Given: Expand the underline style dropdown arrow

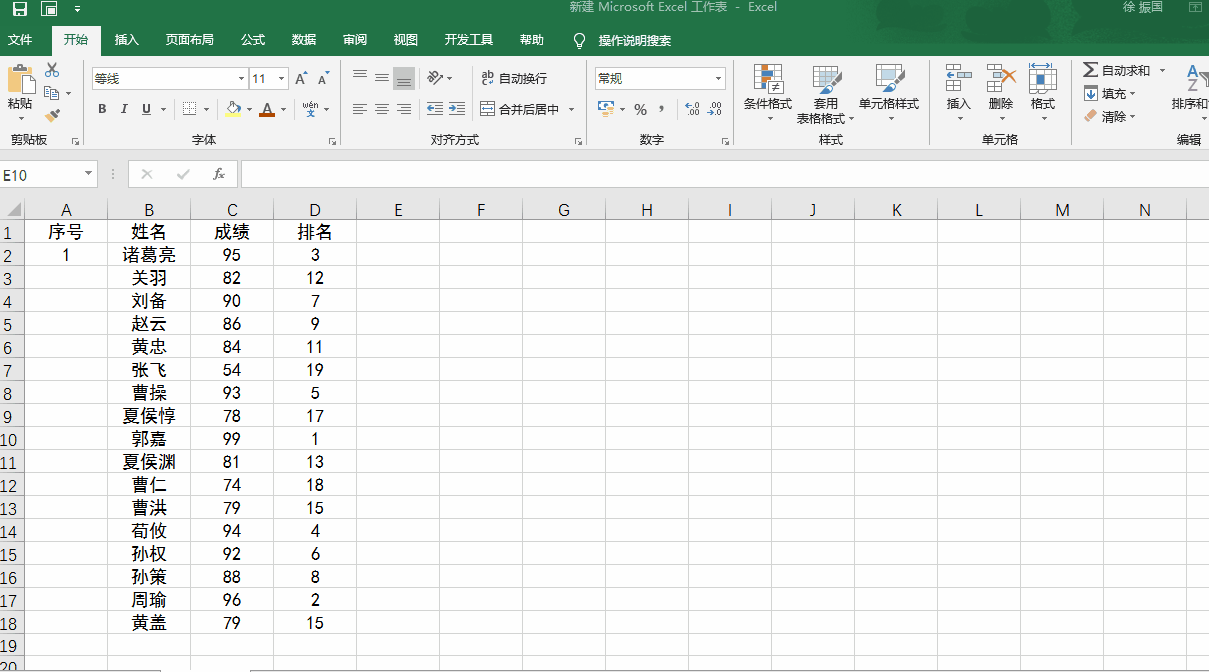Looking at the screenshot, I should (x=162, y=110).
